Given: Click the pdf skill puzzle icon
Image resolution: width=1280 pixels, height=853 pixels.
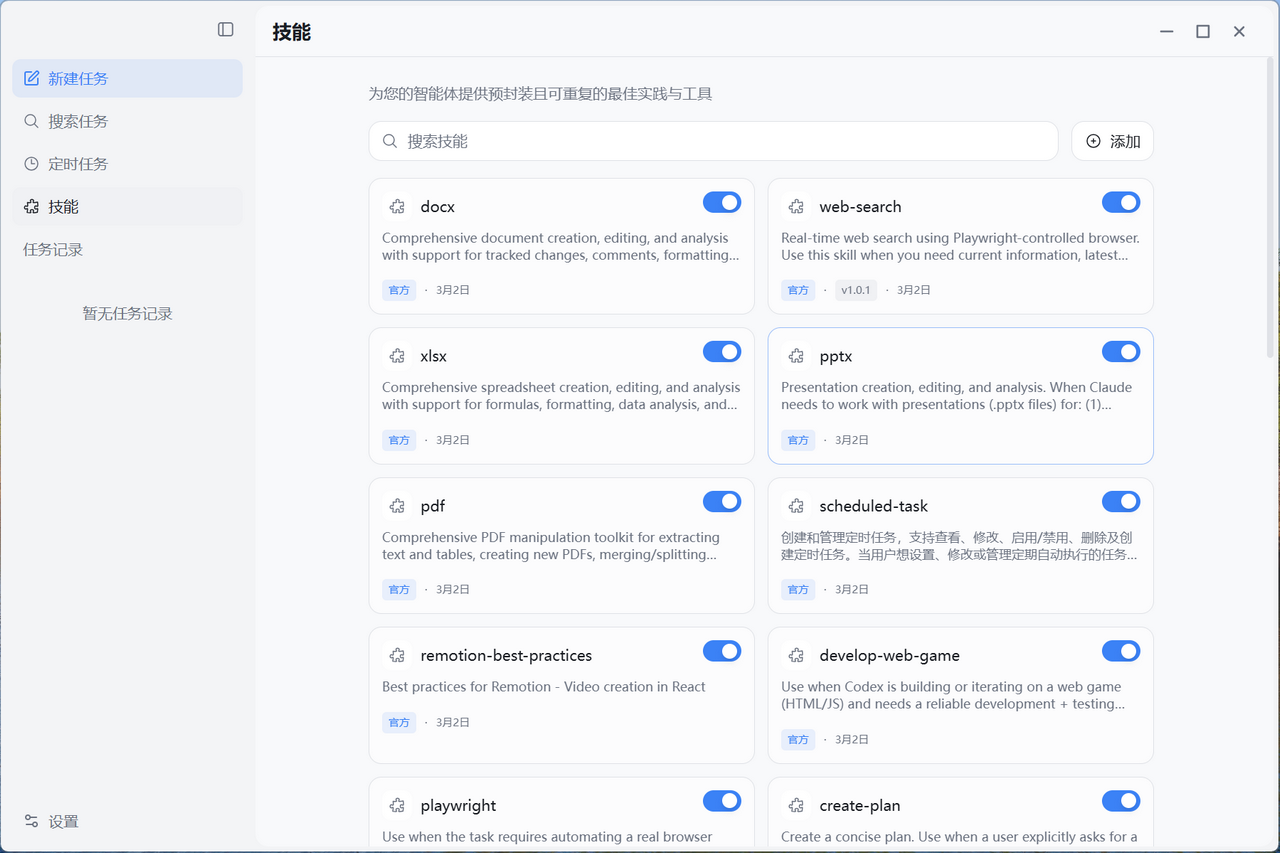Looking at the screenshot, I should click(x=397, y=506).
